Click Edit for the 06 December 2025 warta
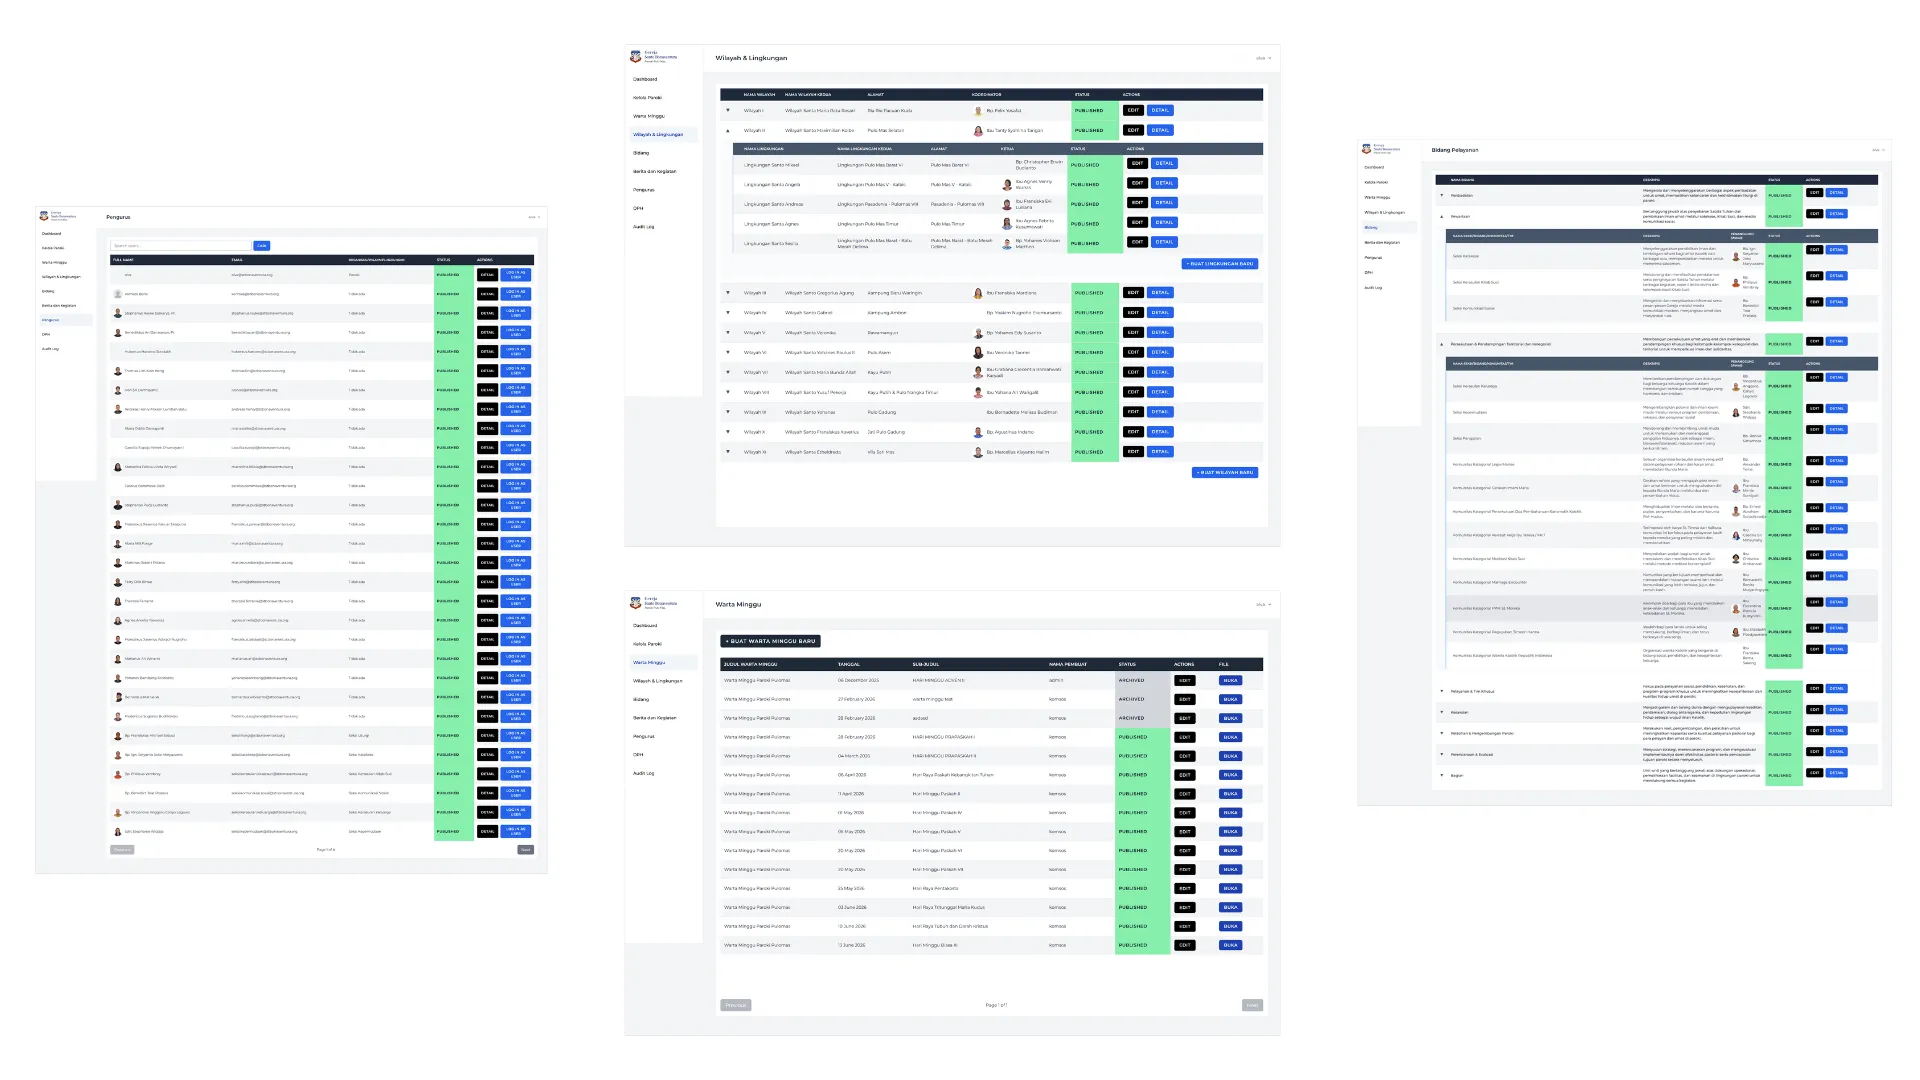Image resolution: width=1920 pixels, height=1080 pixels. pyautogui.click(x=1185, y=681)
